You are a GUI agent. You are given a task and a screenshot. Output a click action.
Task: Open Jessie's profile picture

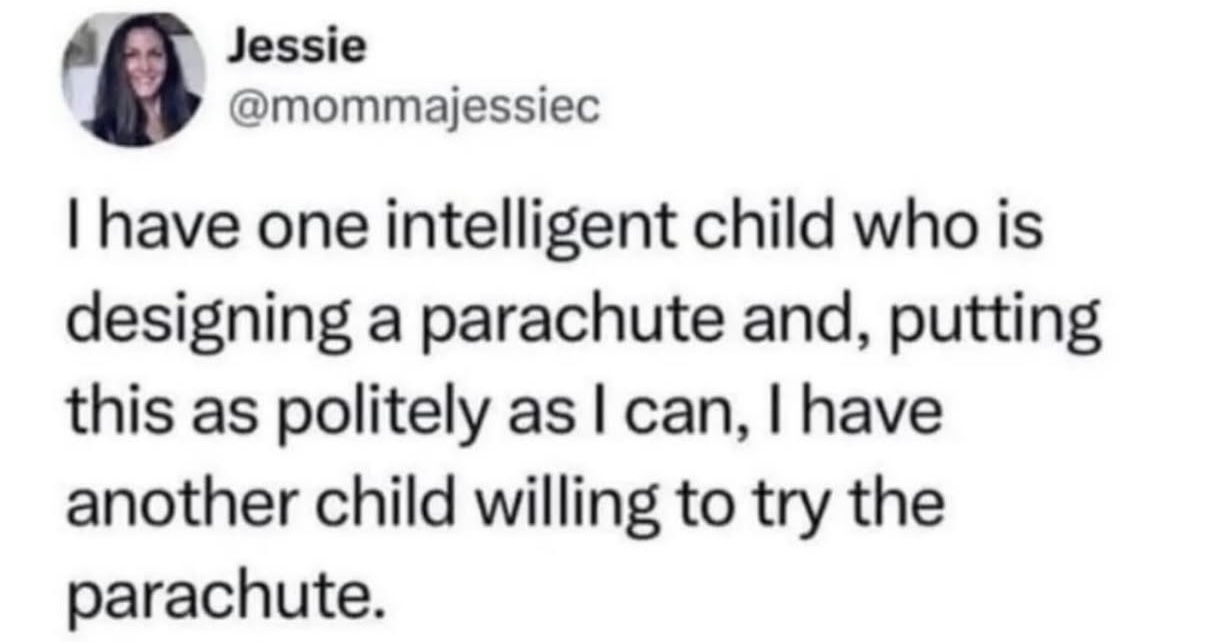click(x=131, y=81)
